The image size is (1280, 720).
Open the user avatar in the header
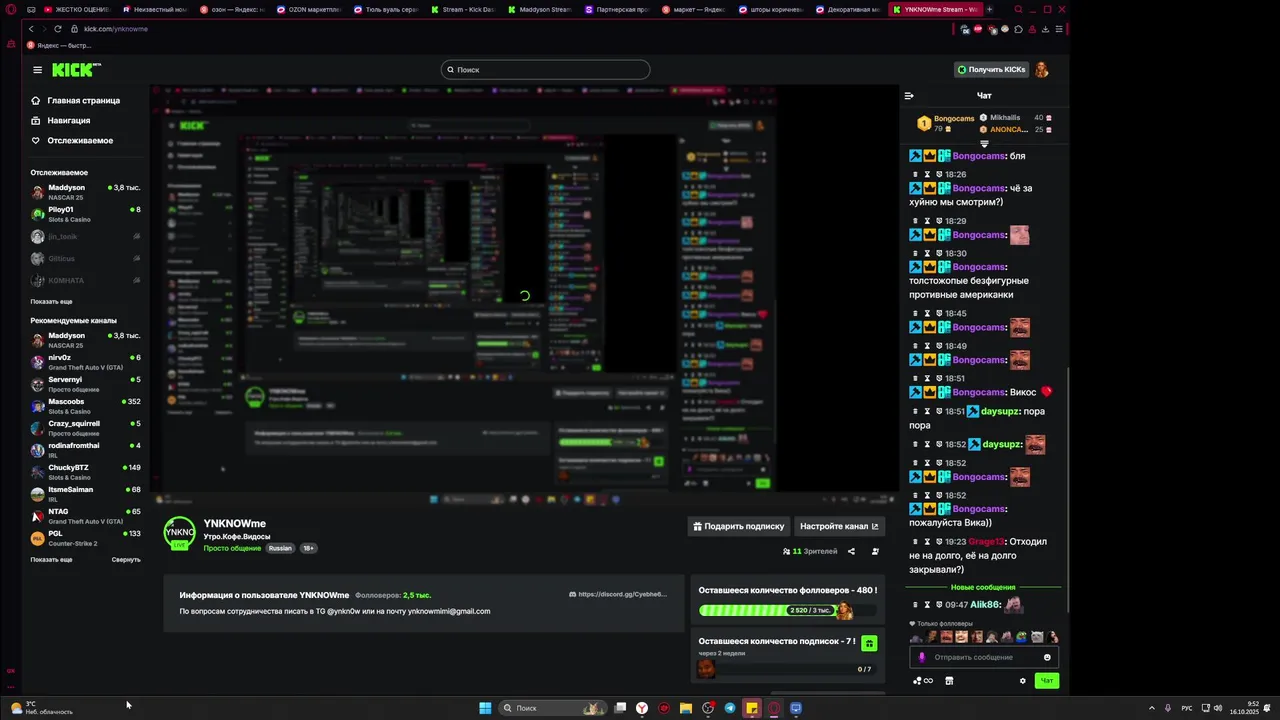click(x=1042, y=70)
